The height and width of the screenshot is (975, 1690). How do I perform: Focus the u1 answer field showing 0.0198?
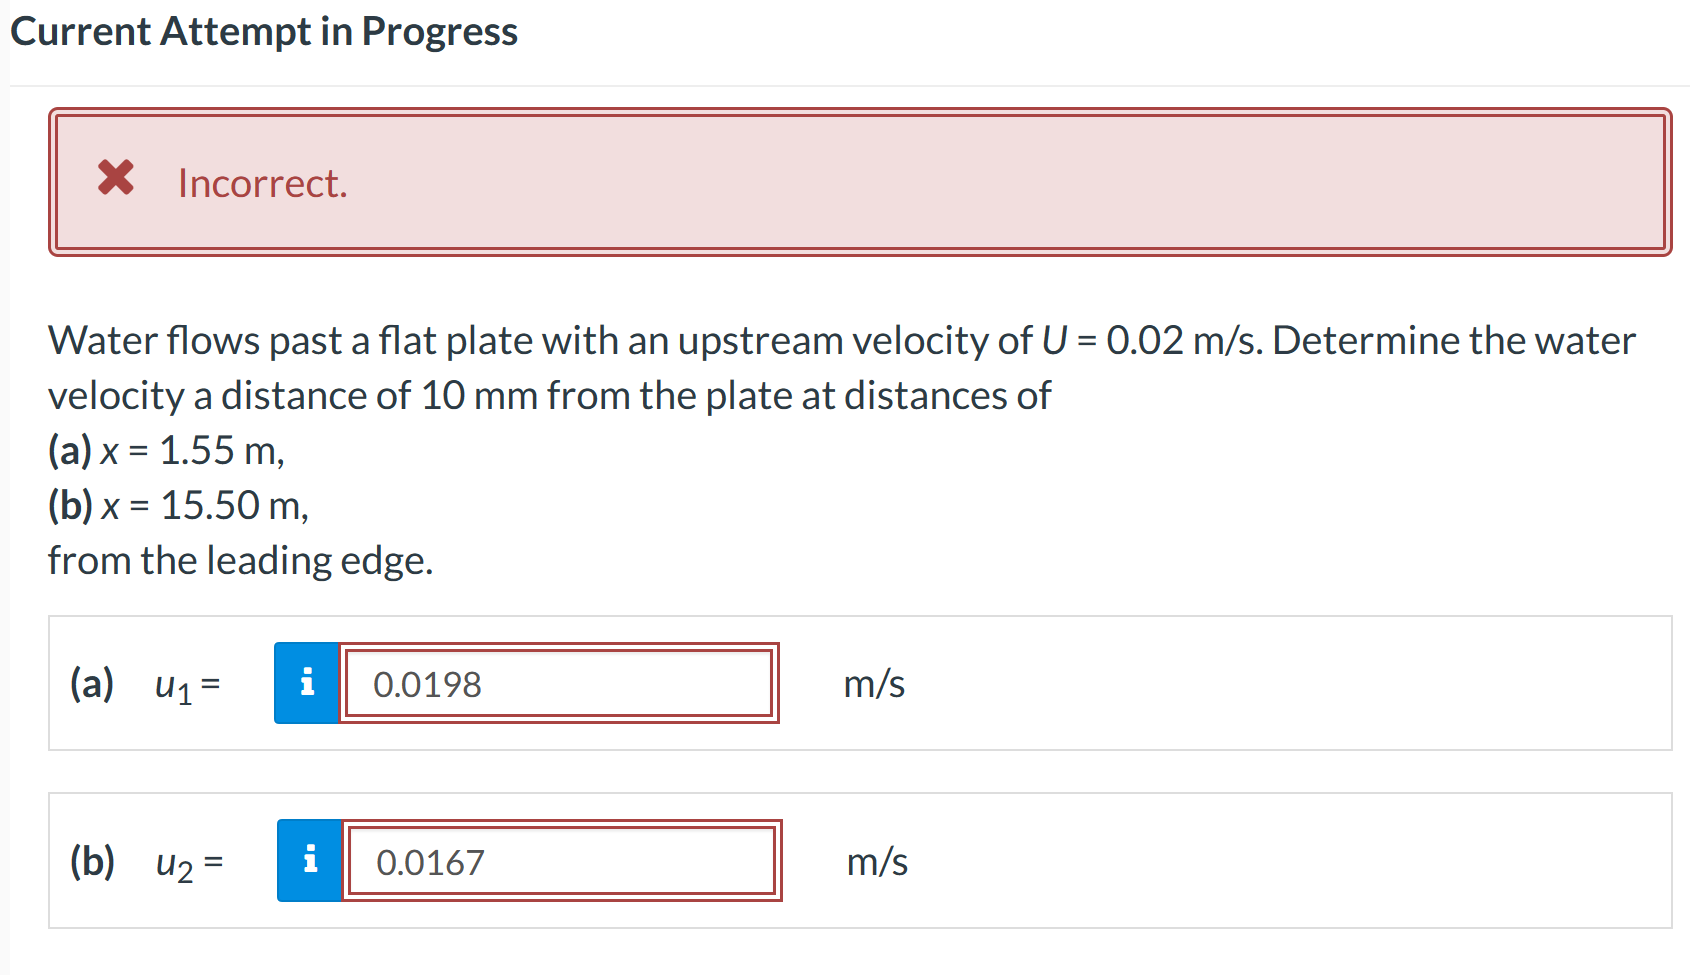coord(559,683)
